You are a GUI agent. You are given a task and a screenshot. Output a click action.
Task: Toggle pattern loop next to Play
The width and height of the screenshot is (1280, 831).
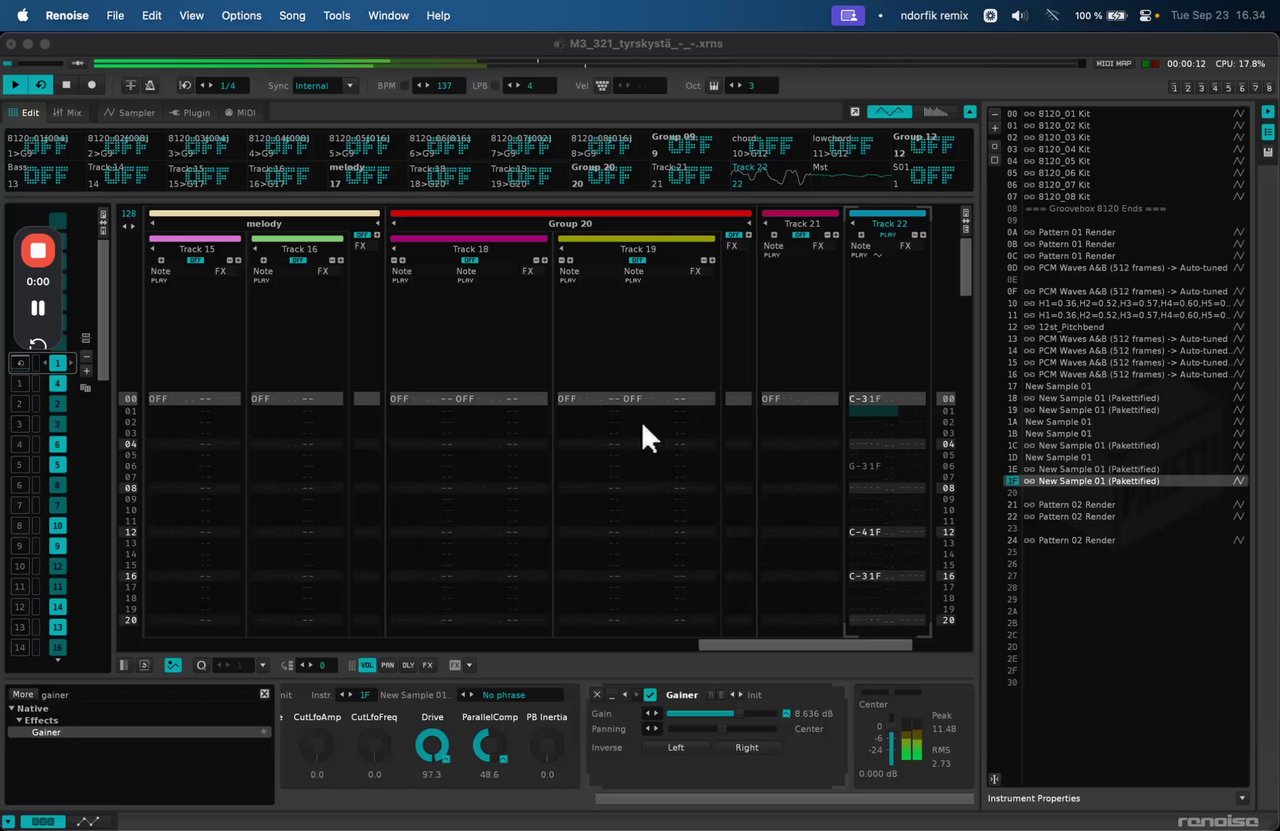[x=41, y=86]
